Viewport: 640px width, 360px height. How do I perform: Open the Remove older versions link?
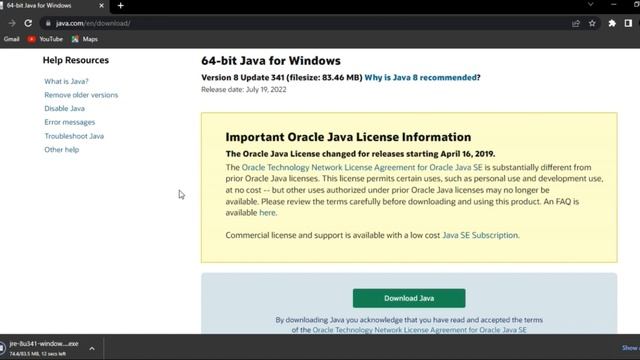[81, 95]
